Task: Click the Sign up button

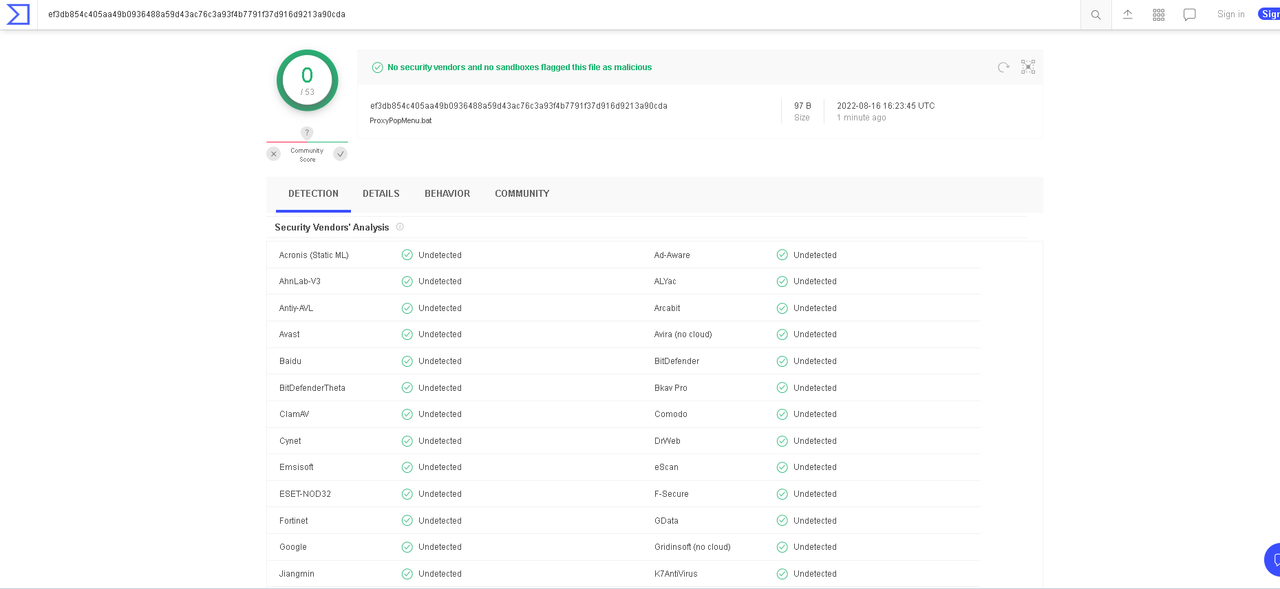Action: point(1269,14)
